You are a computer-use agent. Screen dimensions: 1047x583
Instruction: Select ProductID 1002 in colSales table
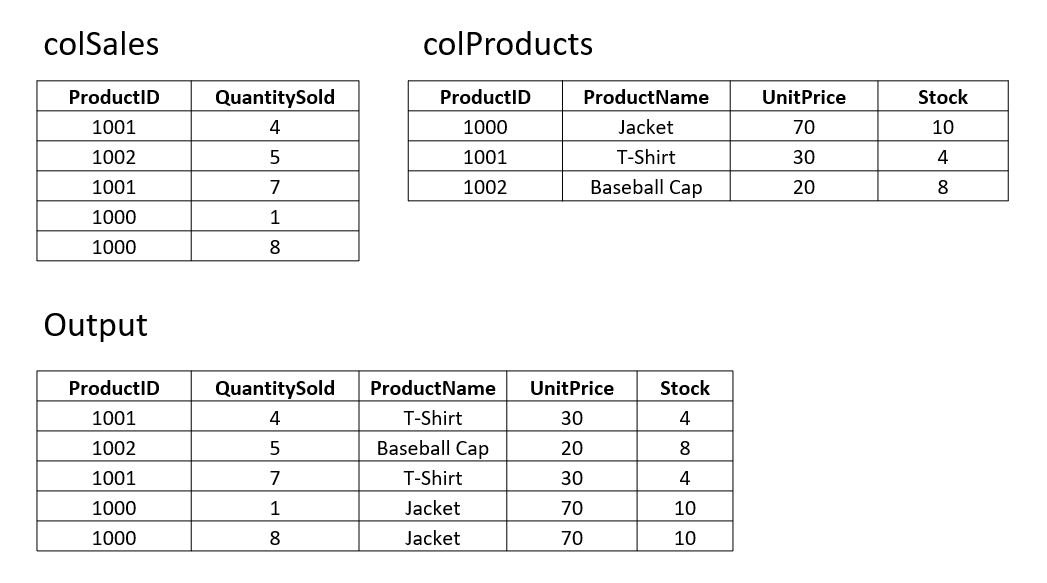[x=114, y=157]
